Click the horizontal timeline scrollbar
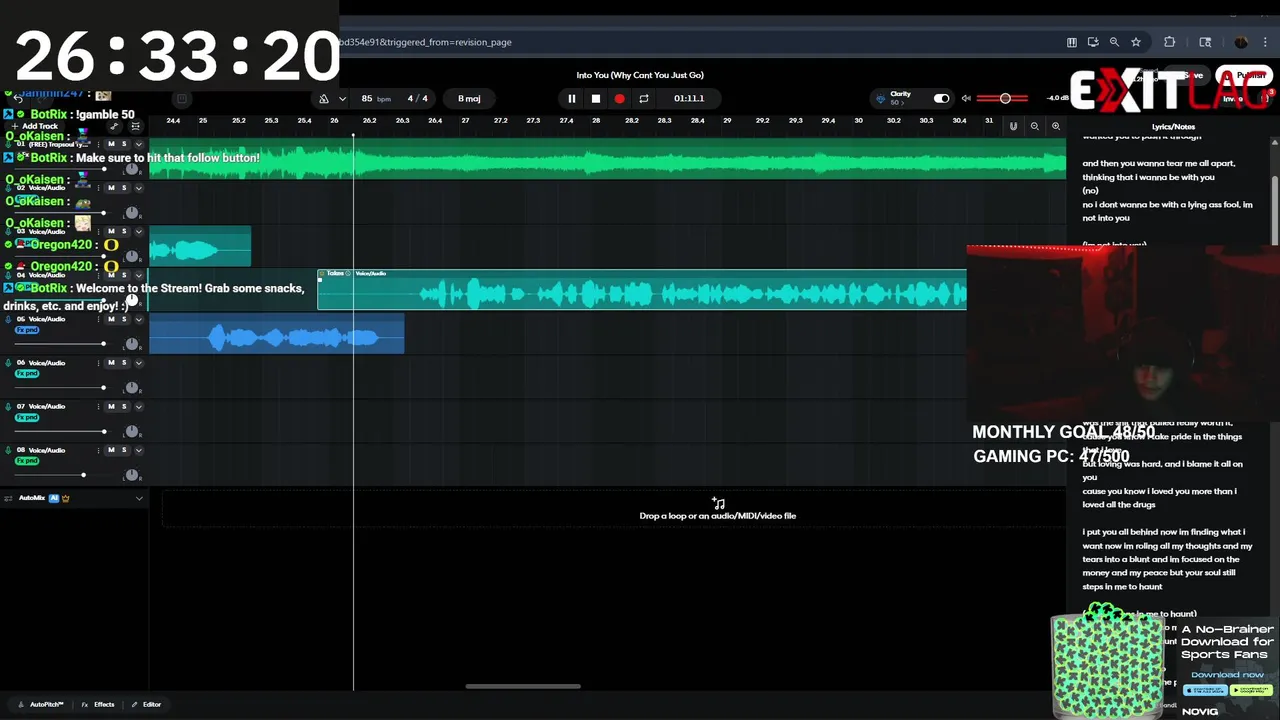 [523, 686]
